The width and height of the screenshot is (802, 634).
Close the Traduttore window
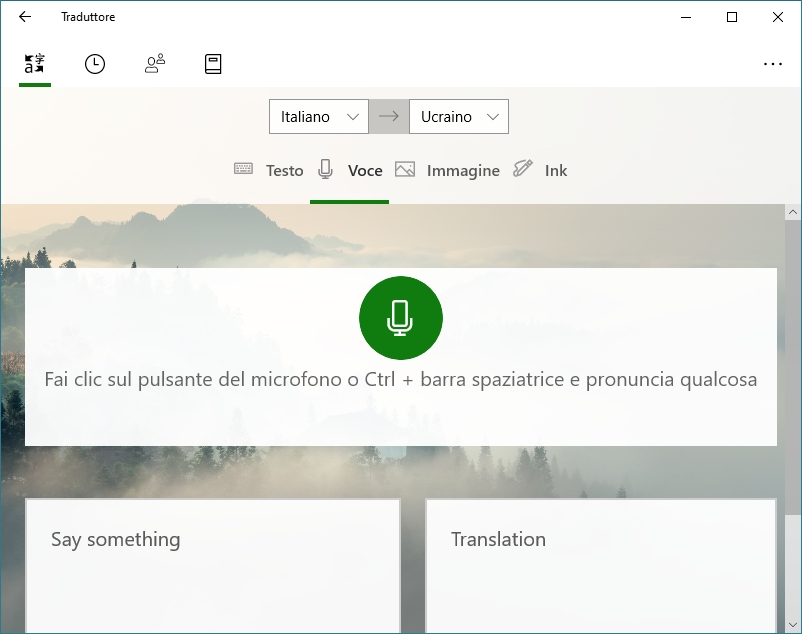tap(777, 17)
